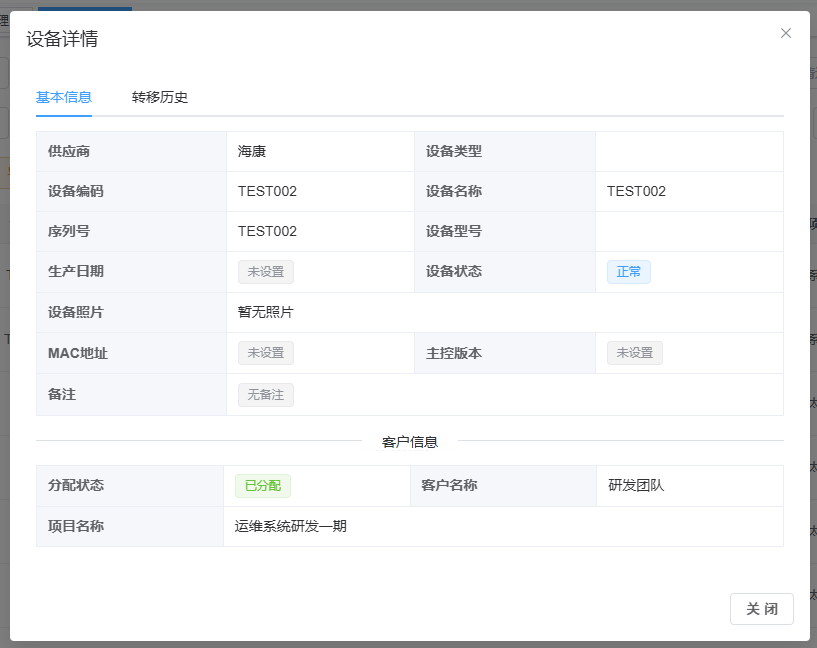The image size is (817, 648).
Task: Click the 已分配 allocation status tag
Action: 263,486
